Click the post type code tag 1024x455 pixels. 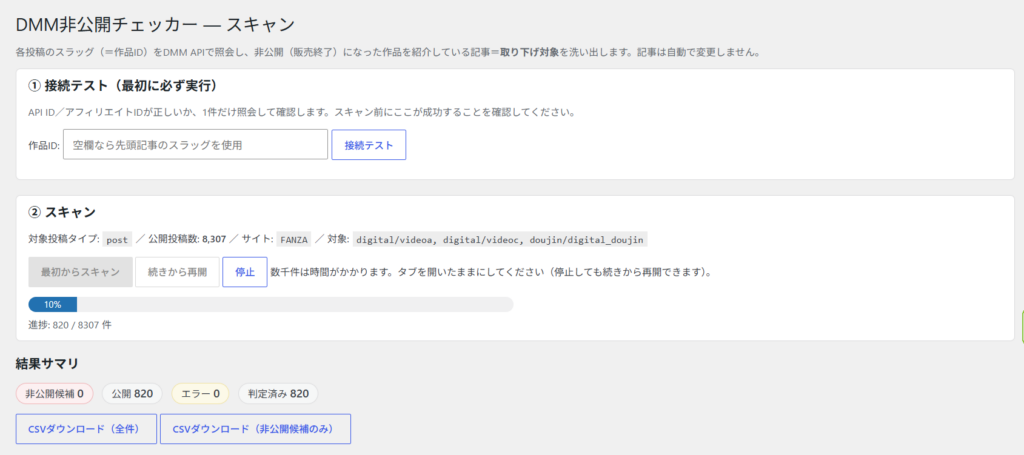pyautogui.click(x=118, y=240)
